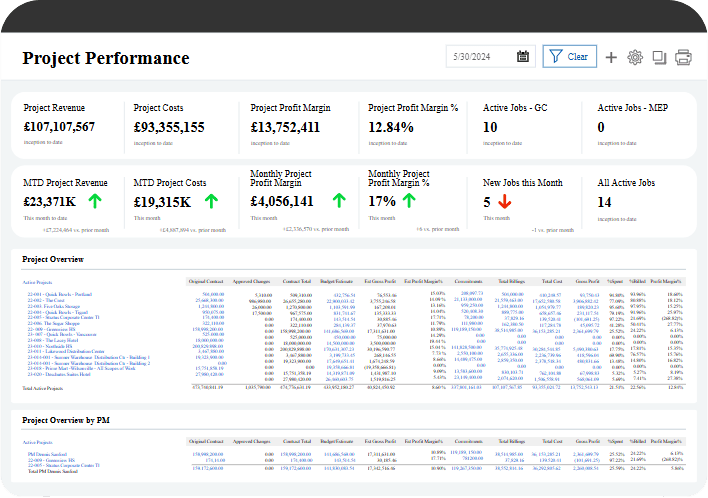
Task: Click Commitments header in Project Overview
Action: tap(469, 281)
